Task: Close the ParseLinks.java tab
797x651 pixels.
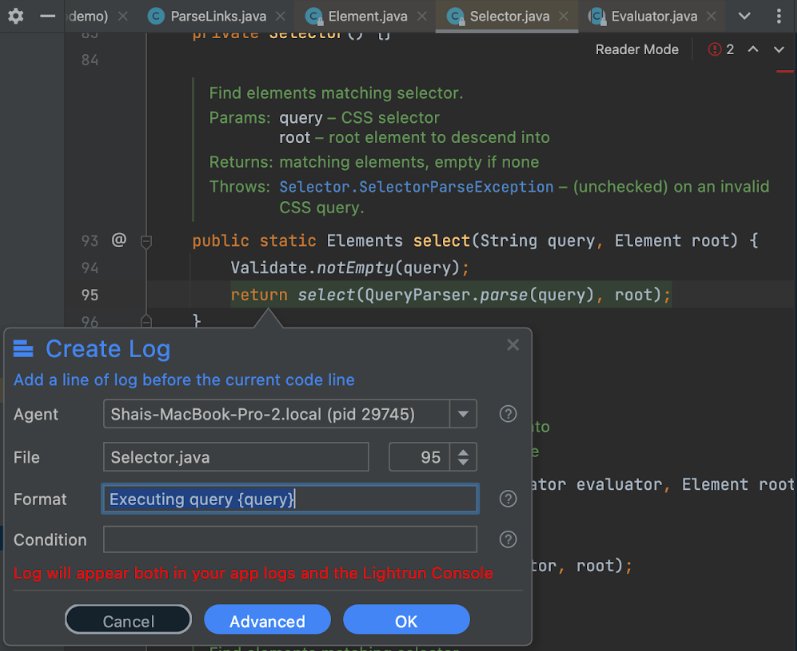Action: point(281,16)
